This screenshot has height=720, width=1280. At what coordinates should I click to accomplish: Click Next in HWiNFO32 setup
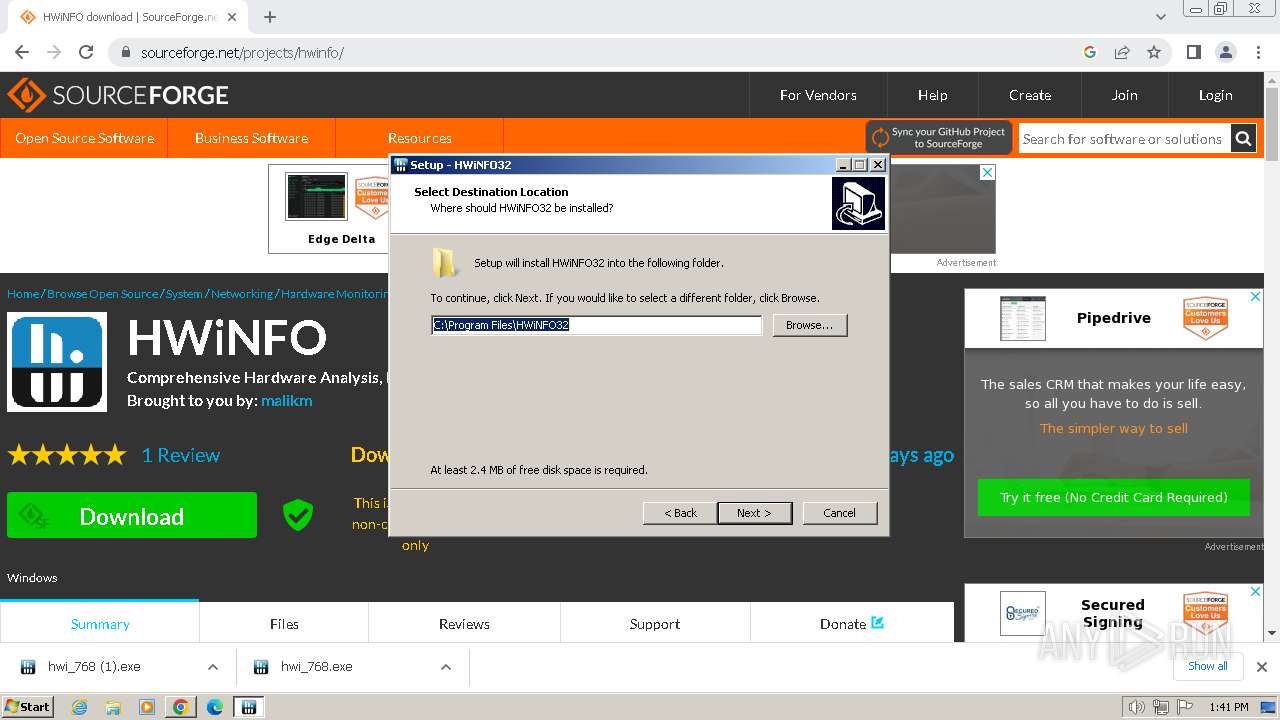click(755, 513)
